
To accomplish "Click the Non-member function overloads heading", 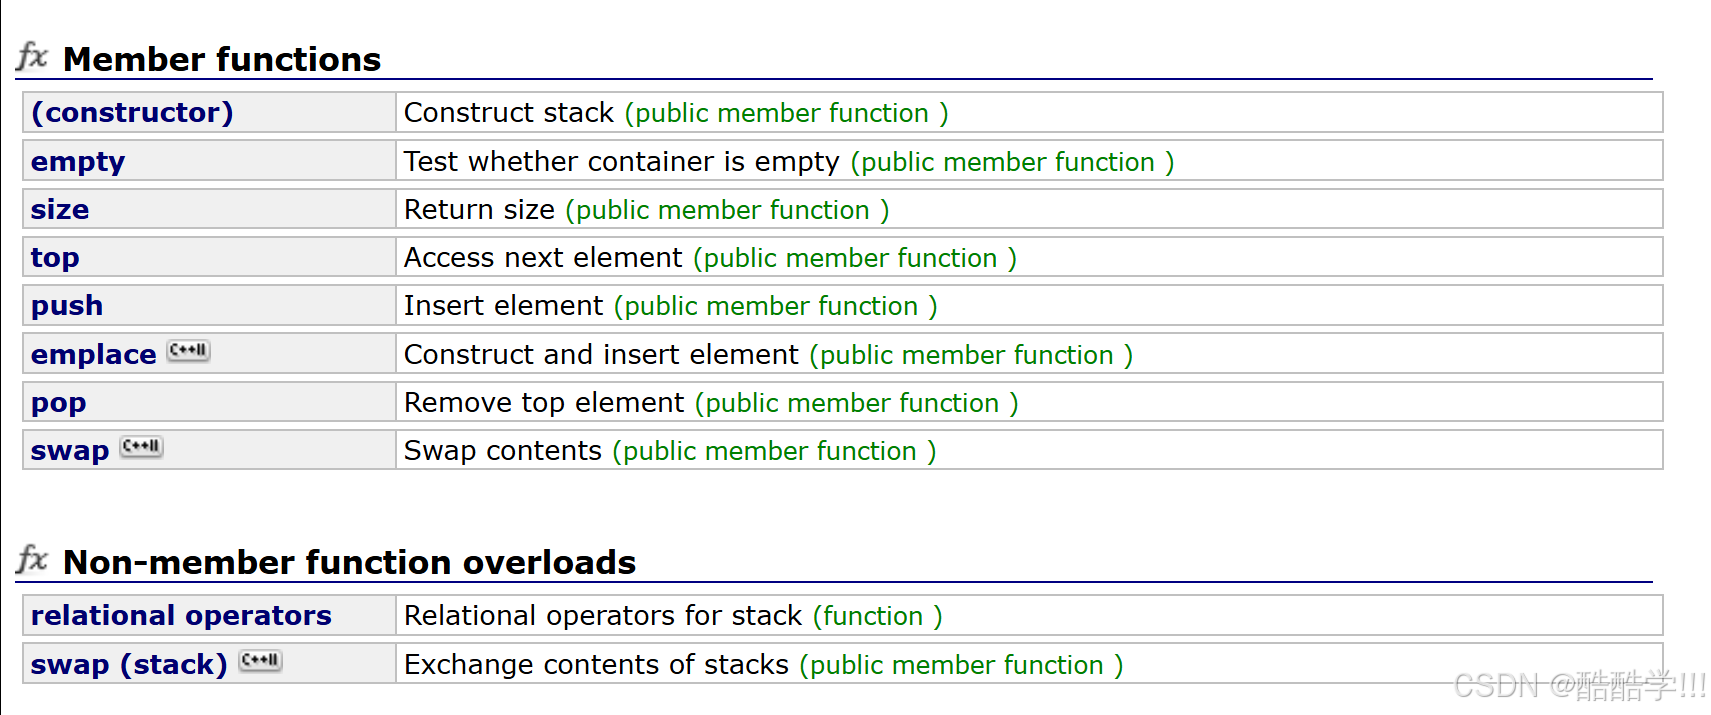I will point(349,562).
